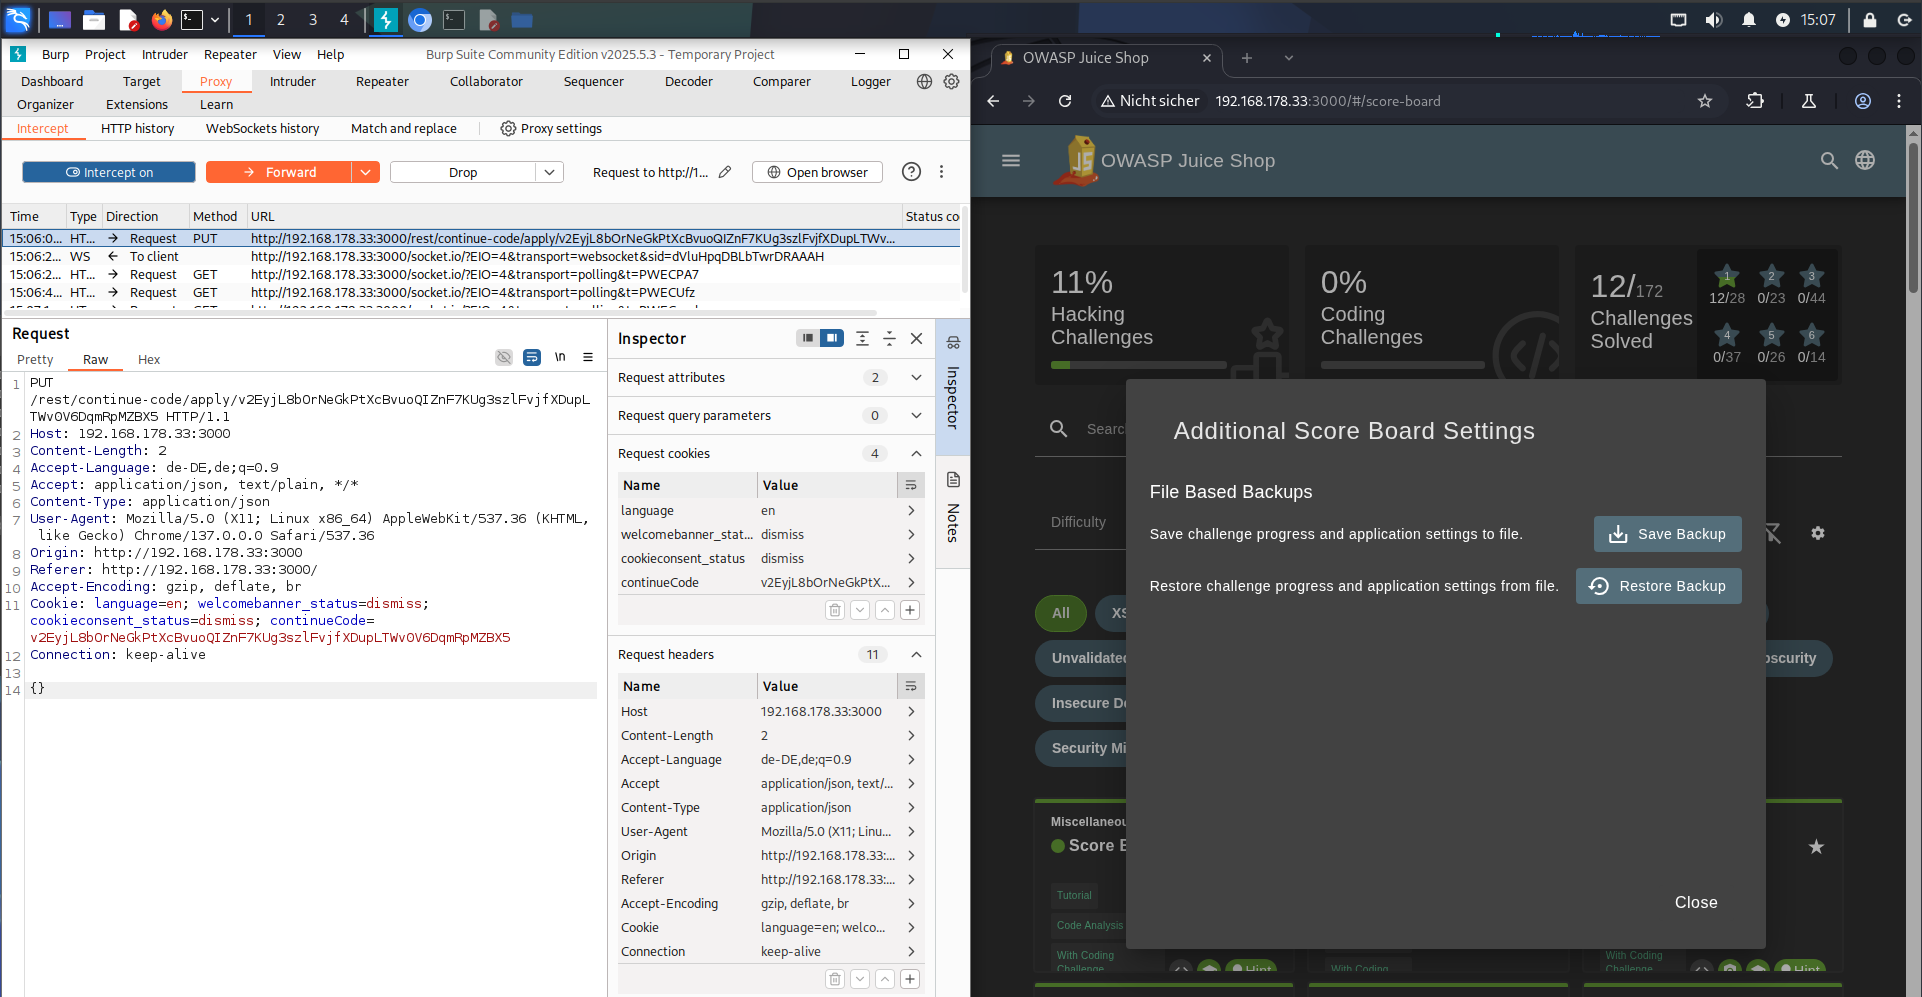Collapse the Request cookies section

tap(916, 454)
